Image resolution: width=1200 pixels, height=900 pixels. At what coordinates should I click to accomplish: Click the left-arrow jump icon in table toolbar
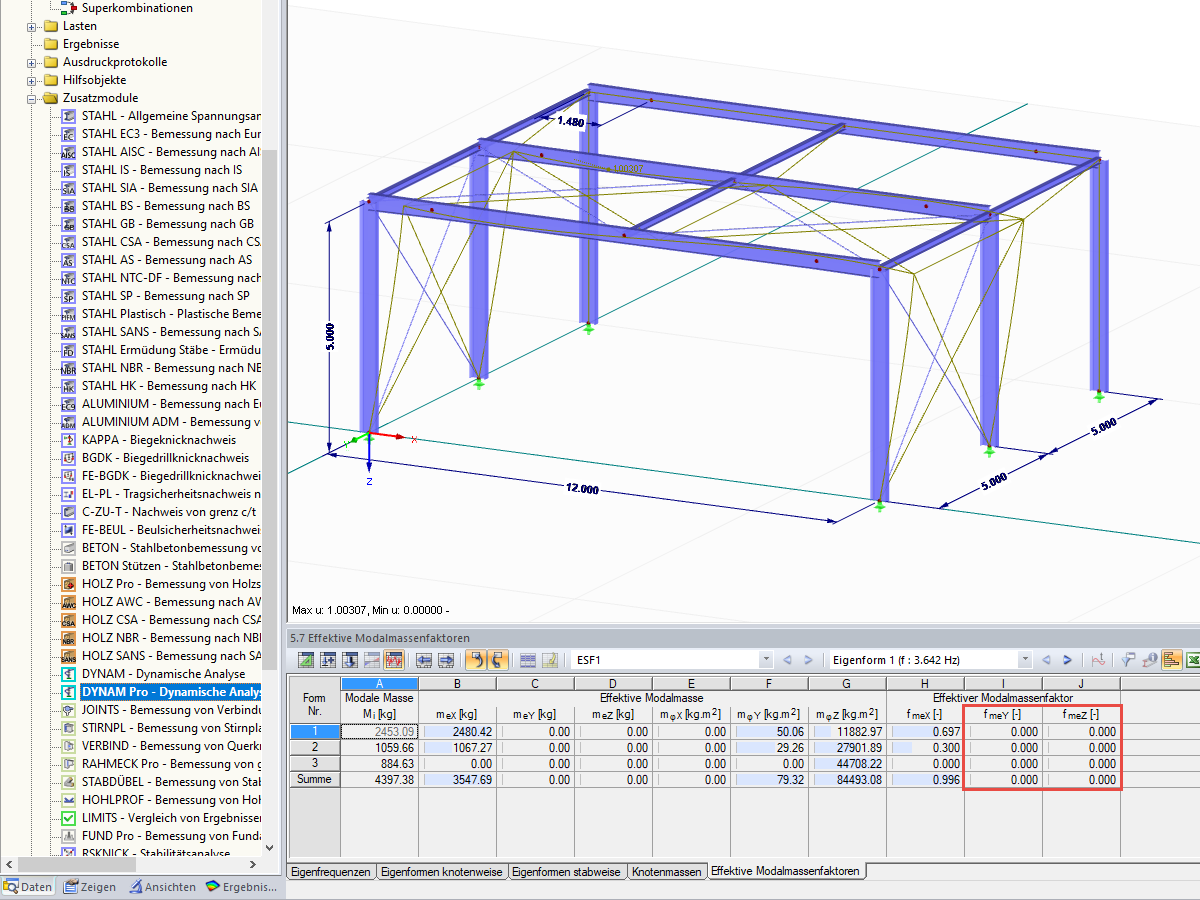[424, 660]
